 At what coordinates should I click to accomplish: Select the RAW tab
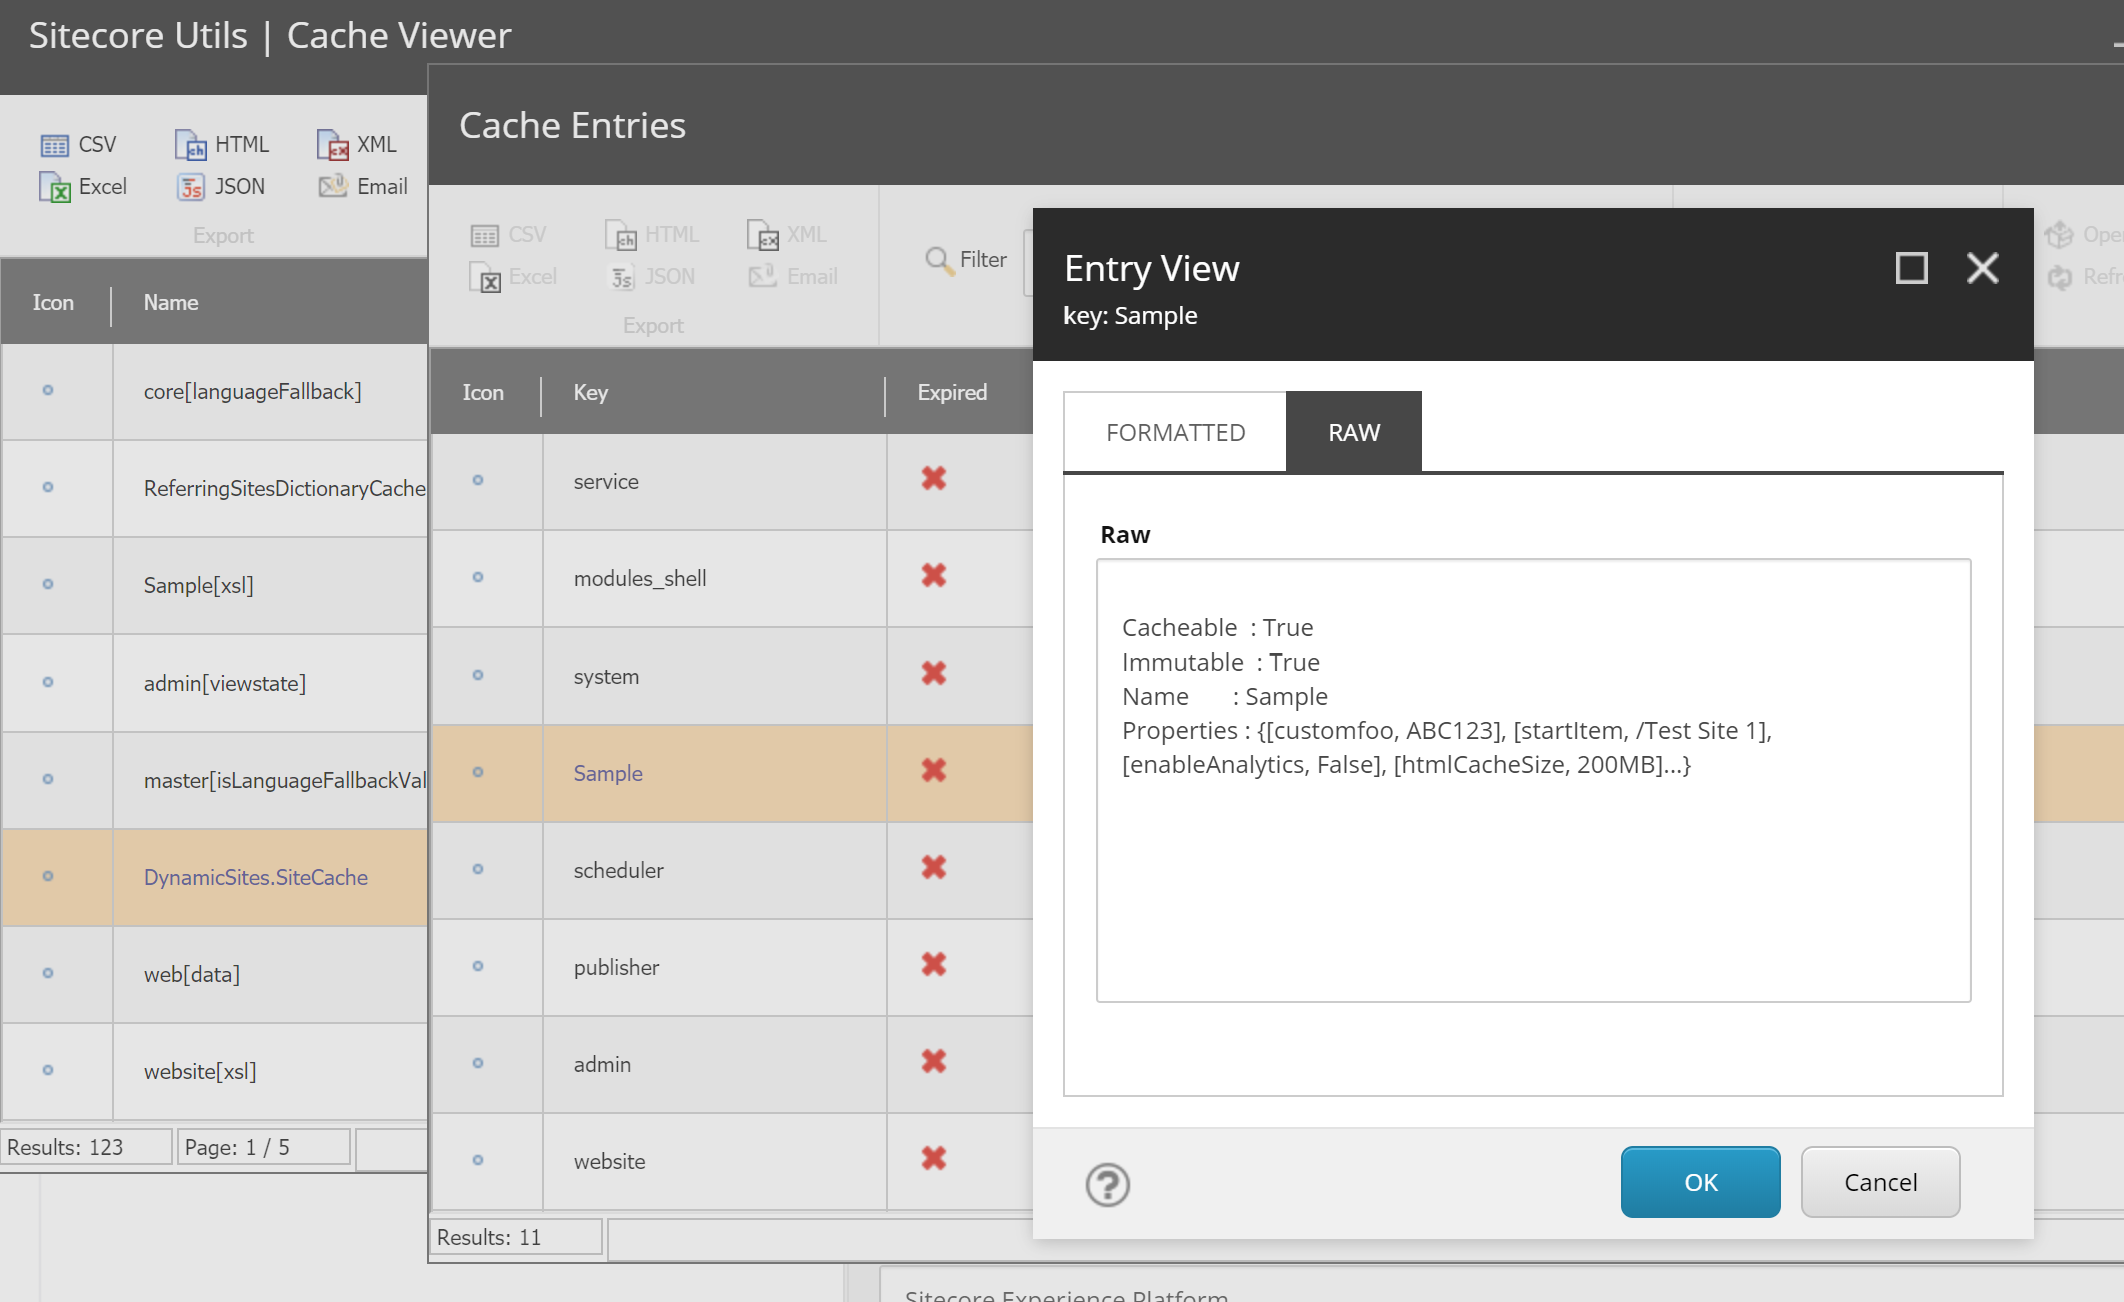1354,432
